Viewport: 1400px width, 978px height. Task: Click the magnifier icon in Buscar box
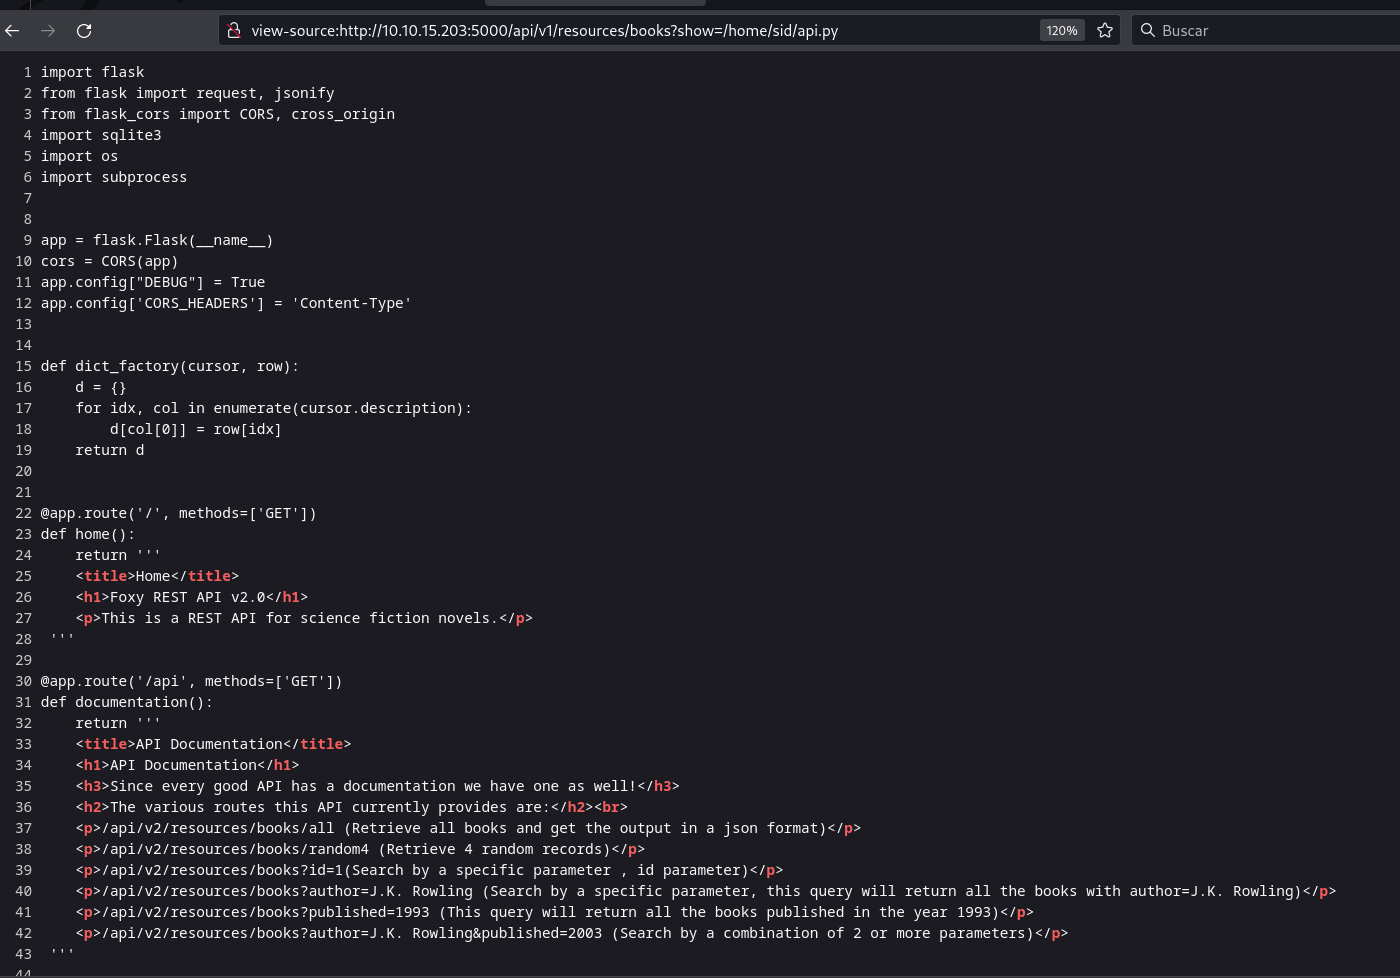[1148, 31]
